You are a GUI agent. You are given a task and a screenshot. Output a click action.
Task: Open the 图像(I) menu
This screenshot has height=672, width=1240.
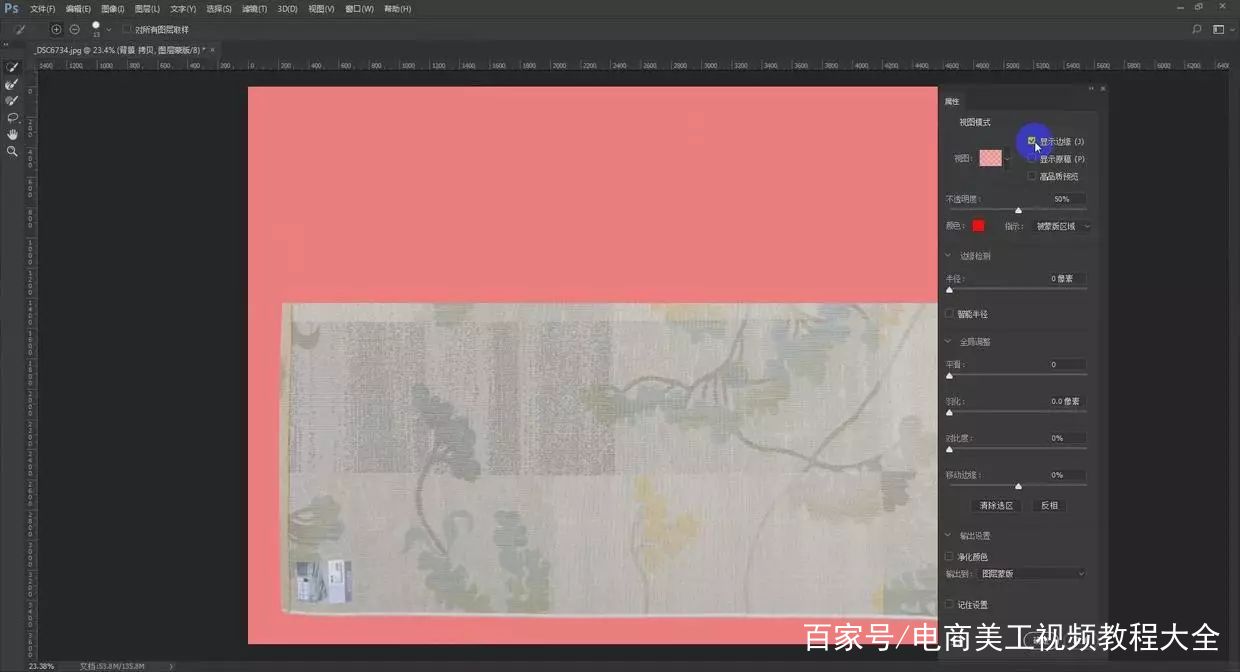point(112,9)
